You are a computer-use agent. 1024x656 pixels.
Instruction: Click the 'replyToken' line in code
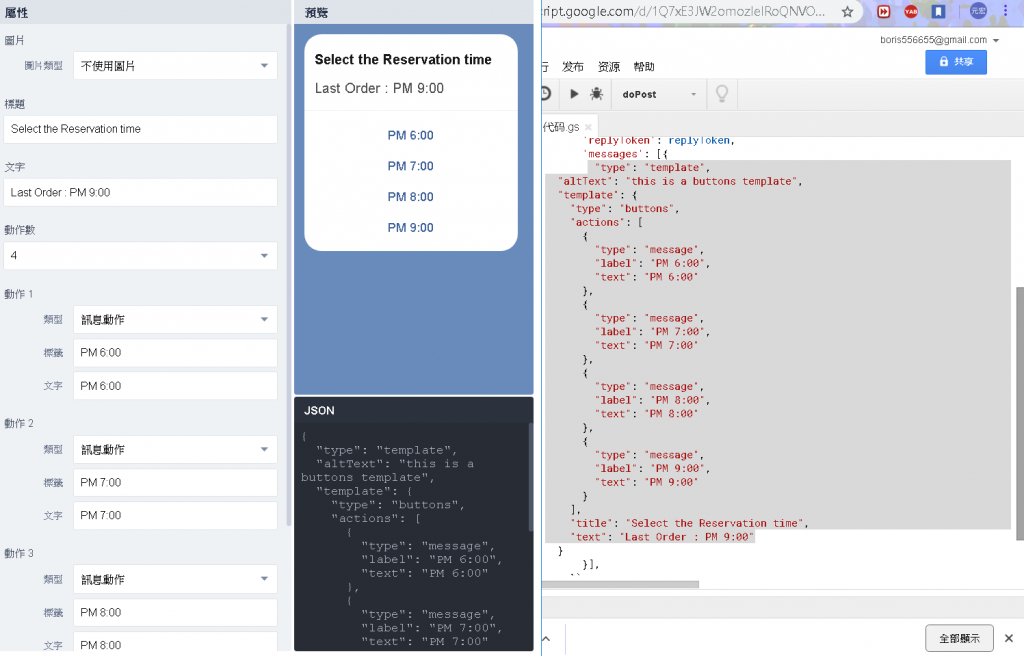(659, 140)
